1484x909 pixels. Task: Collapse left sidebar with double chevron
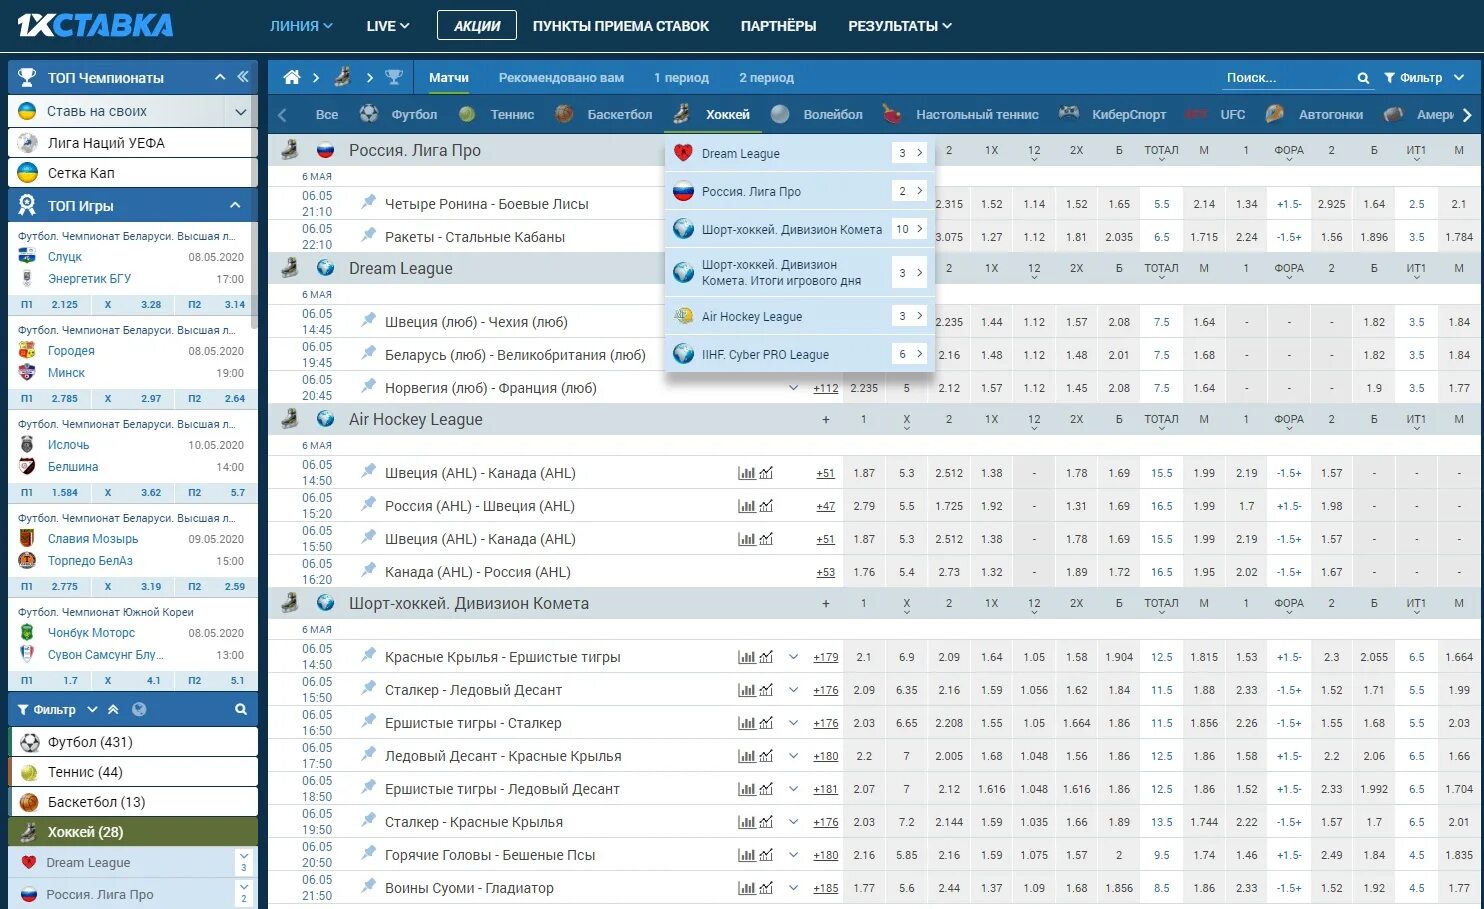(243, 77)
